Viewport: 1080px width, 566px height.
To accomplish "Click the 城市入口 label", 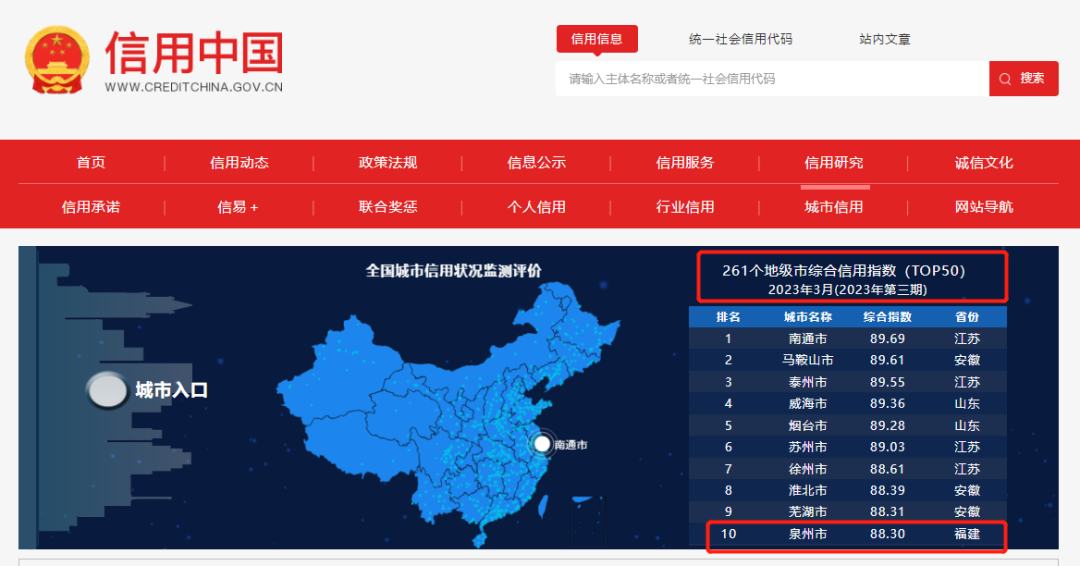I will 172,390.
